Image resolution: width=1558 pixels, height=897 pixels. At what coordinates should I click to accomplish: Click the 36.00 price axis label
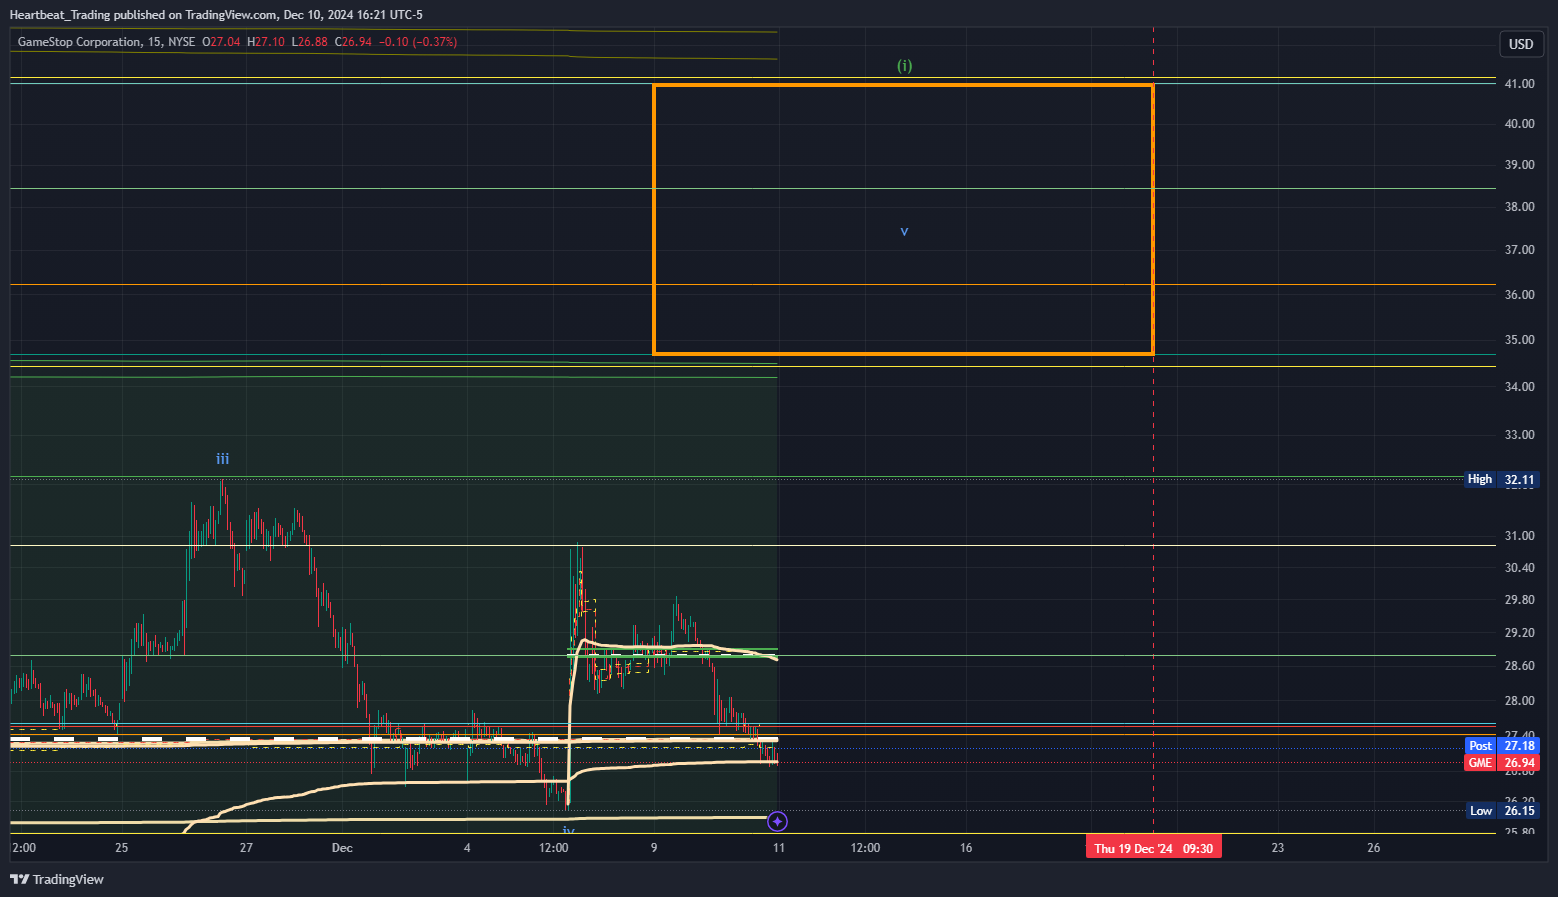pos(1519,295)
